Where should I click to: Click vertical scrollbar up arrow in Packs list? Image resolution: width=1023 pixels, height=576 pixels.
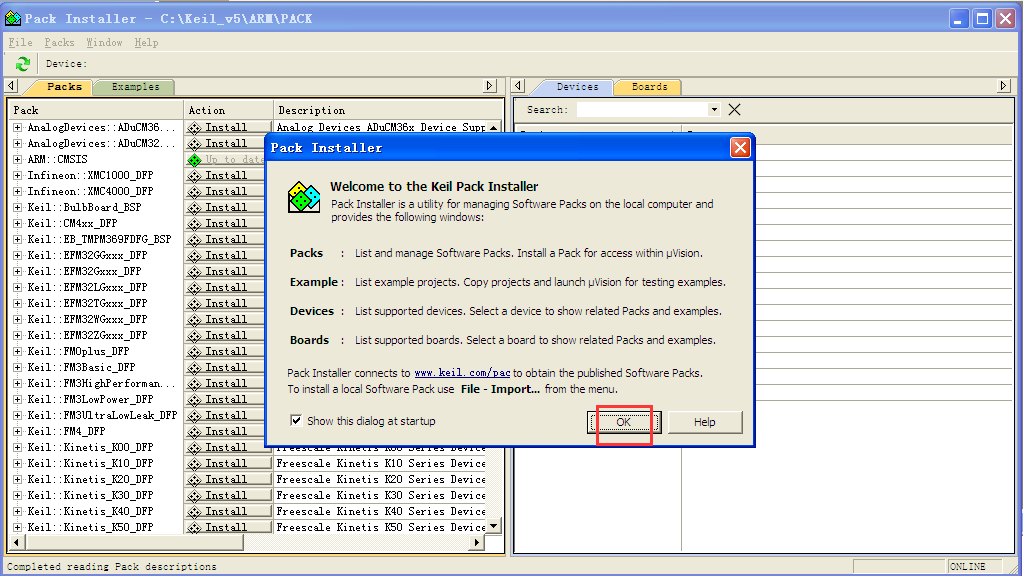(494, 127)
